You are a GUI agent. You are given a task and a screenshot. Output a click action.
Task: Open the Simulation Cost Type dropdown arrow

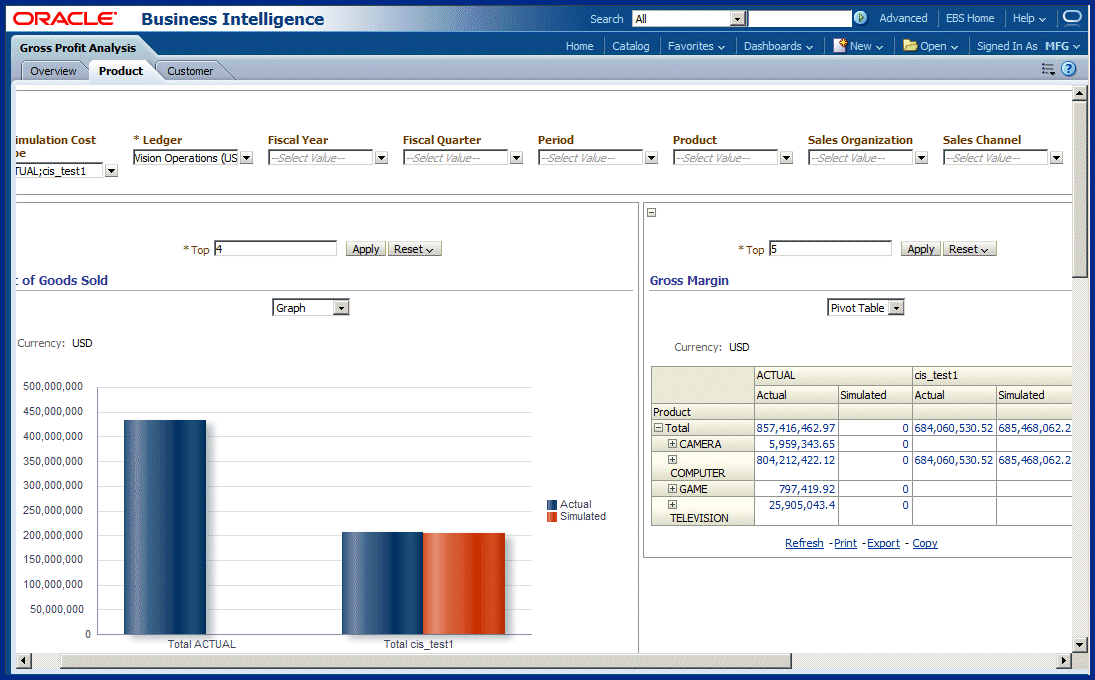pos(111,171)
